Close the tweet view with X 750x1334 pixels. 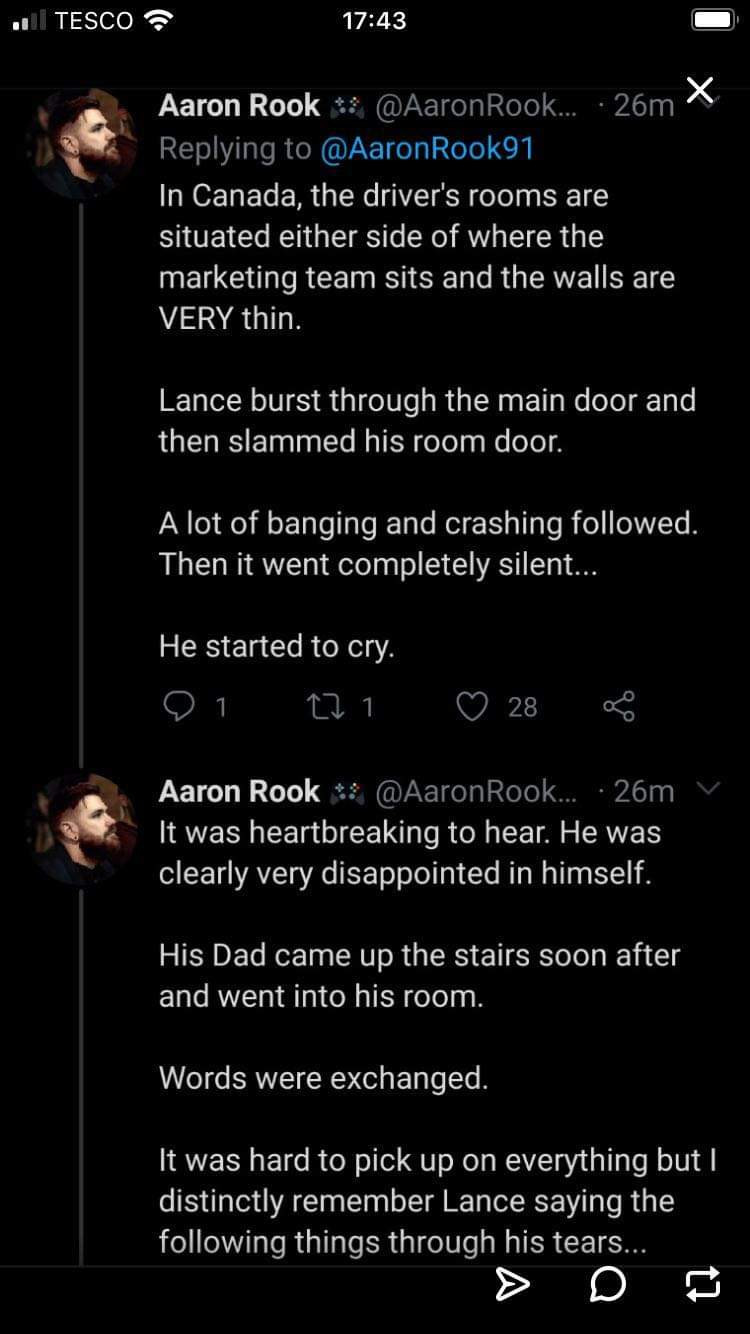(x=701, y=90)
